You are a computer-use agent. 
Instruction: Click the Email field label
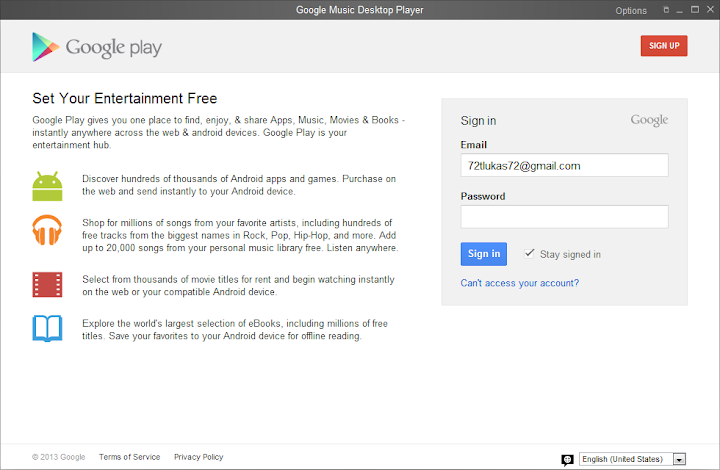click(x=473, y=145)
